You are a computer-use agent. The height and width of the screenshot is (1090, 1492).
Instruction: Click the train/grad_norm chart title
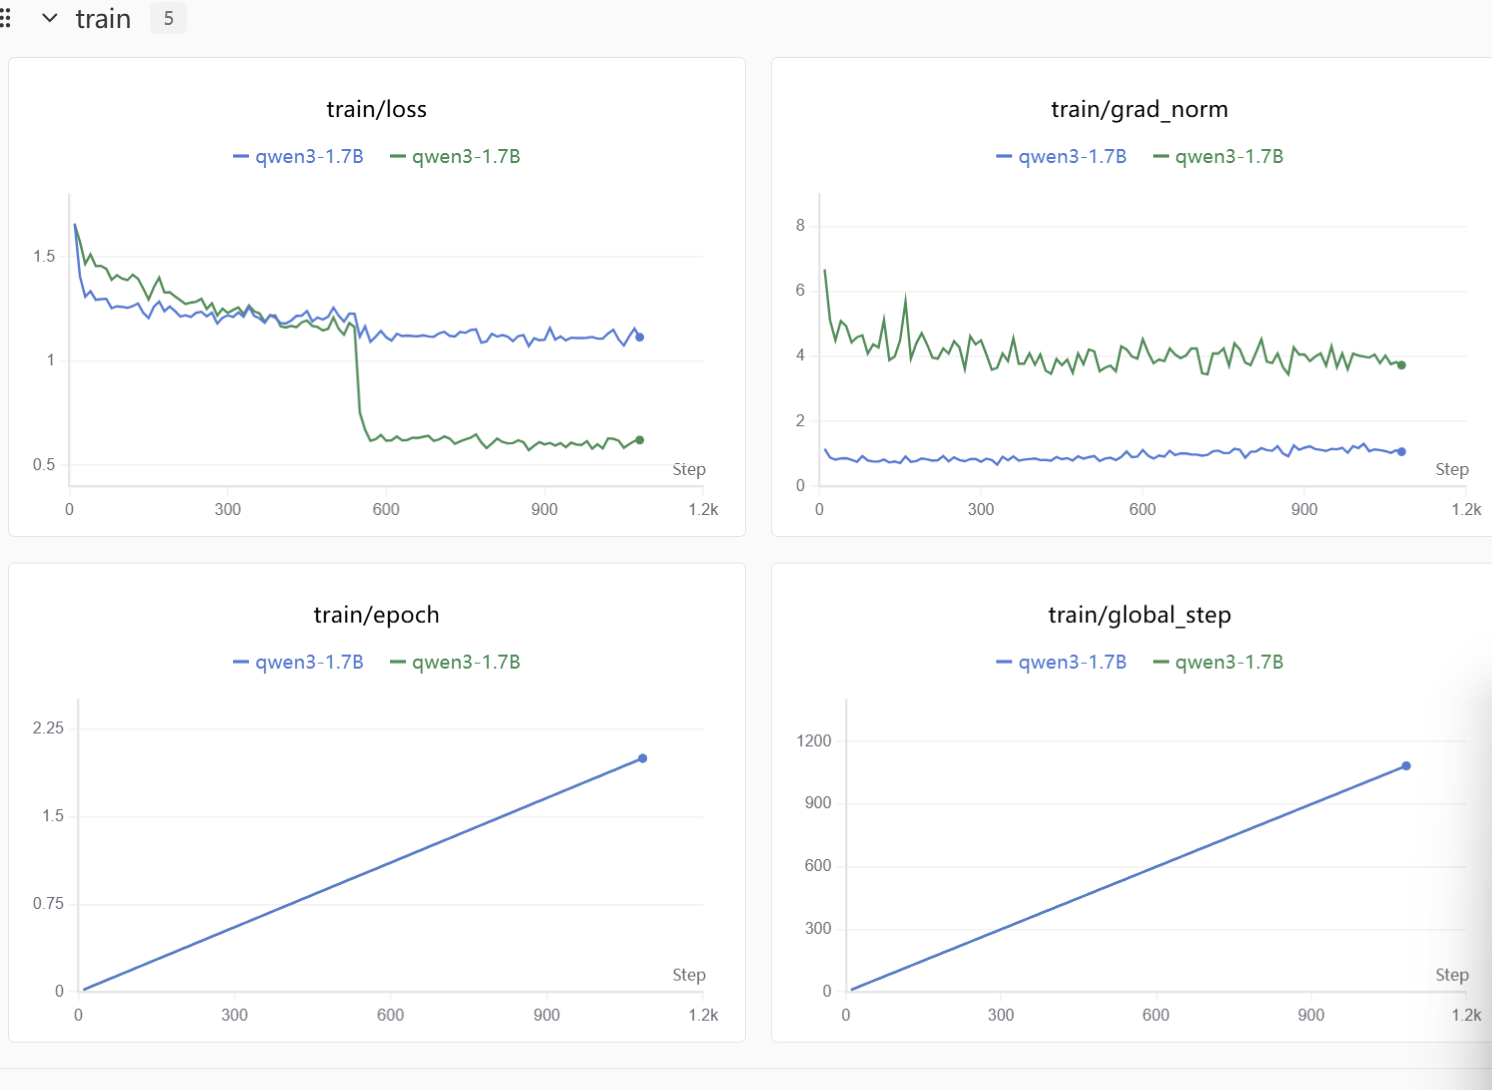(1139, 110)
